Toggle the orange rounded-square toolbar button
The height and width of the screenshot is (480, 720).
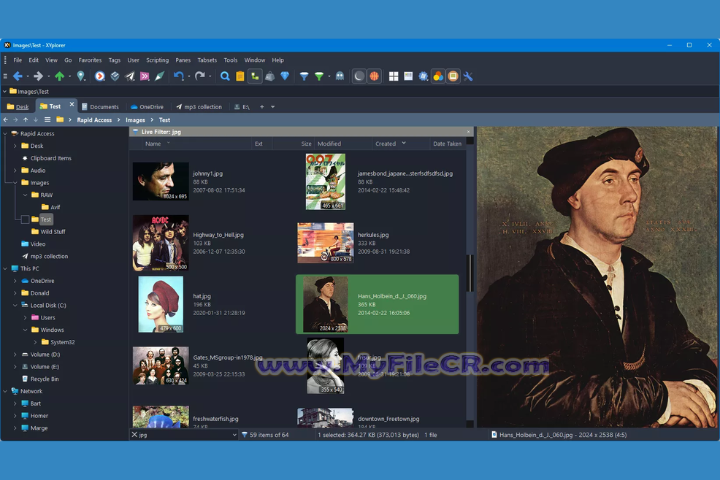(453, 76)
